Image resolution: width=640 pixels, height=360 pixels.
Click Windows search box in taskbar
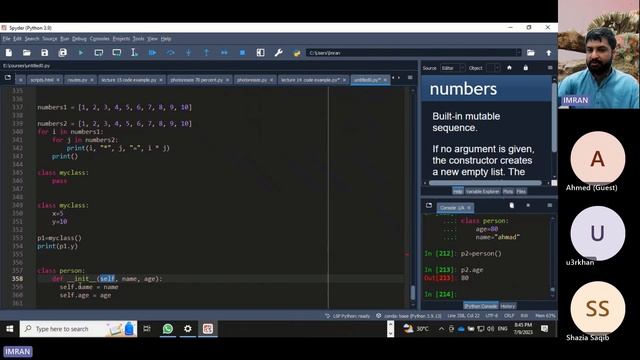tap(78, 329)
